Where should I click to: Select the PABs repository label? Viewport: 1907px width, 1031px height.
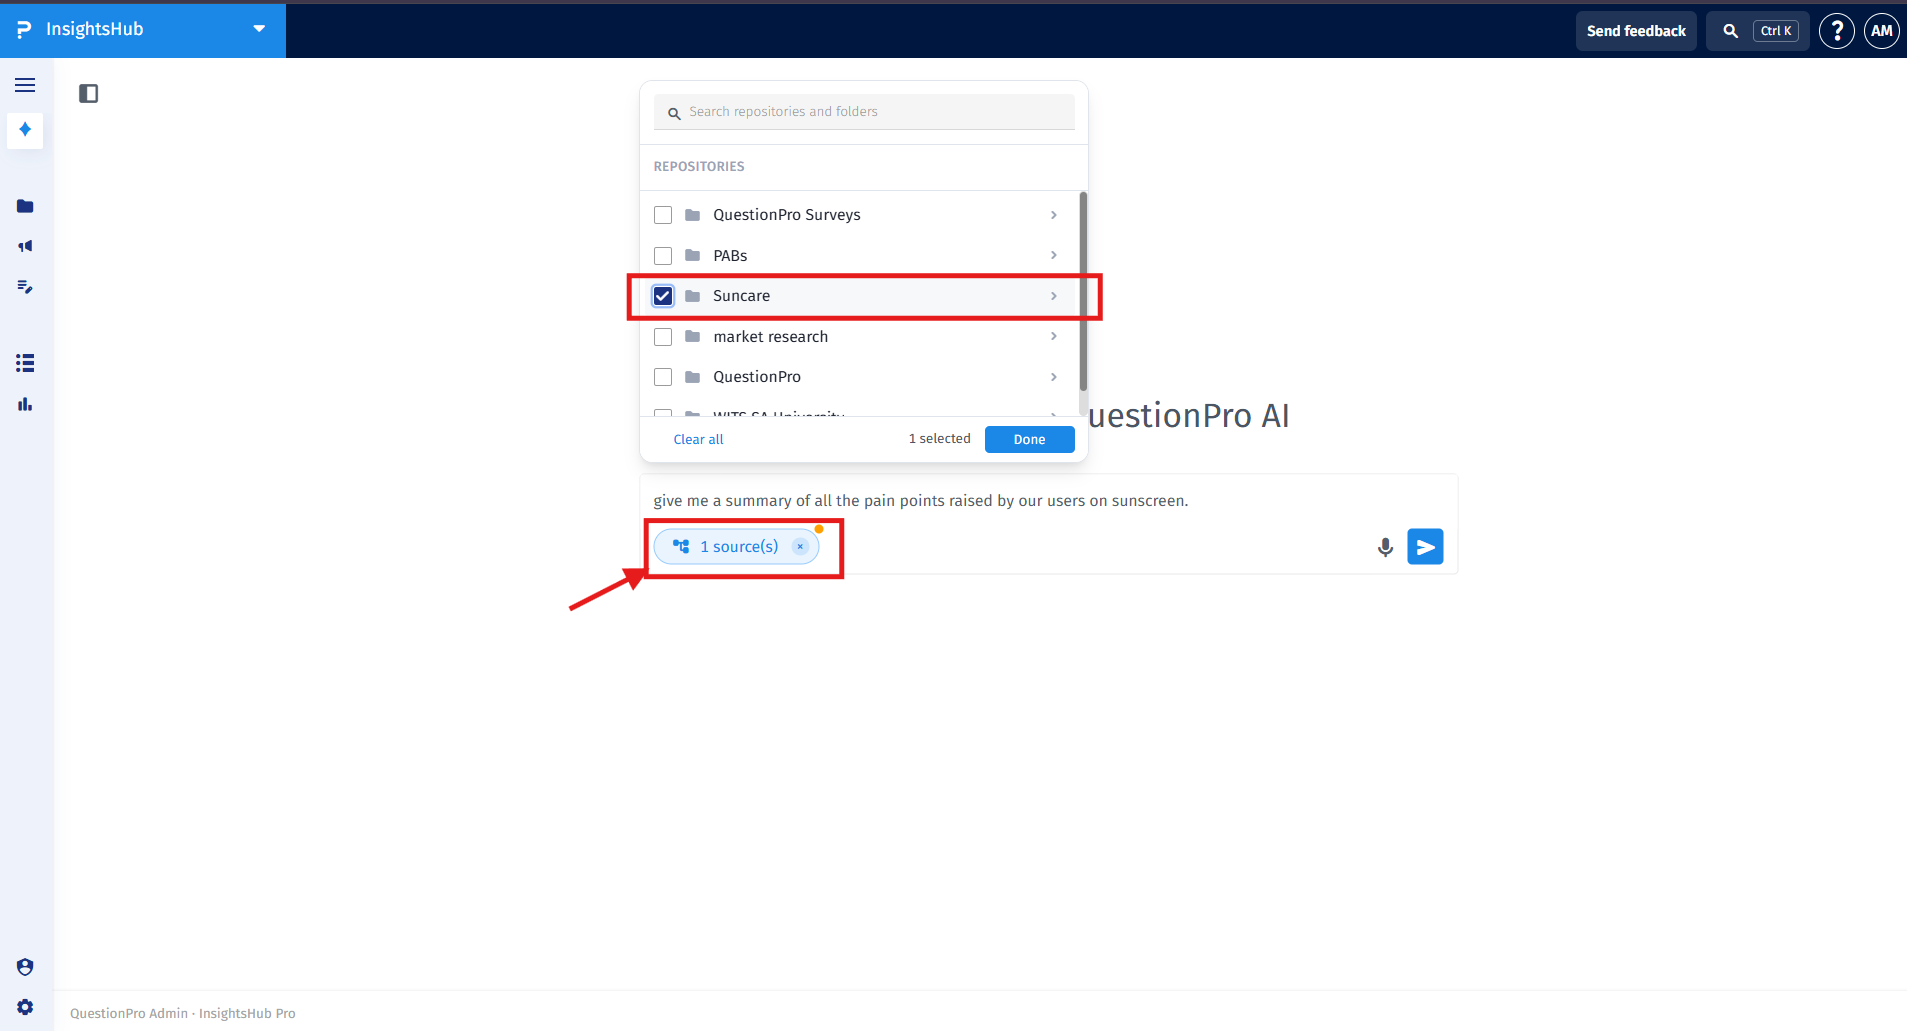click(x=730, y=256)
